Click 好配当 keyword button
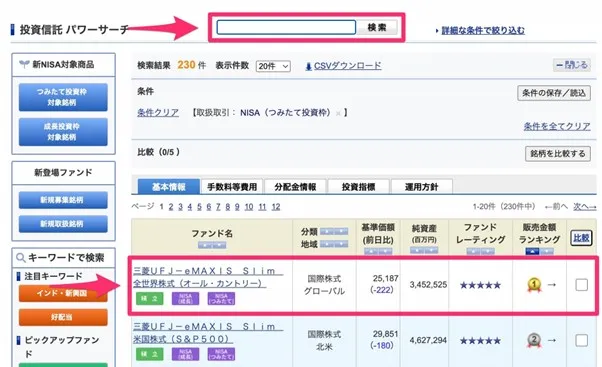This screenshot has height=367, width=602. [x=63, y=317]
